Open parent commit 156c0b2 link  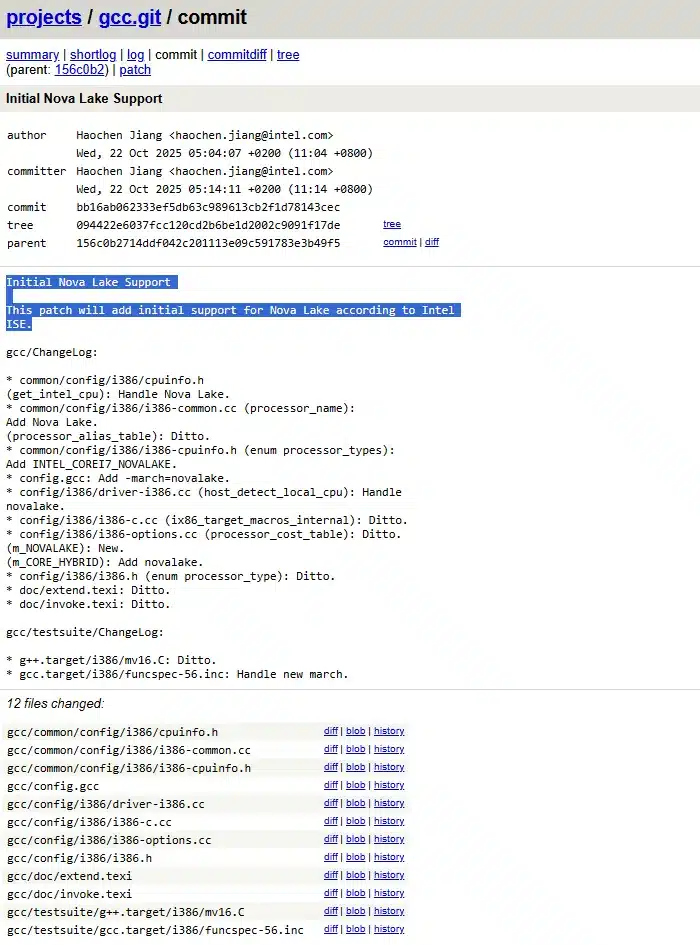coord(80,70)
